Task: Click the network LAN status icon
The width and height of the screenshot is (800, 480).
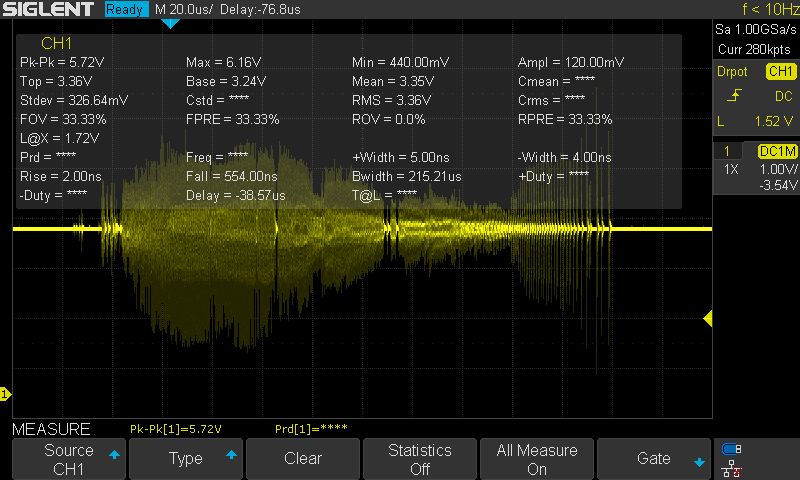Action: point(732,469)
